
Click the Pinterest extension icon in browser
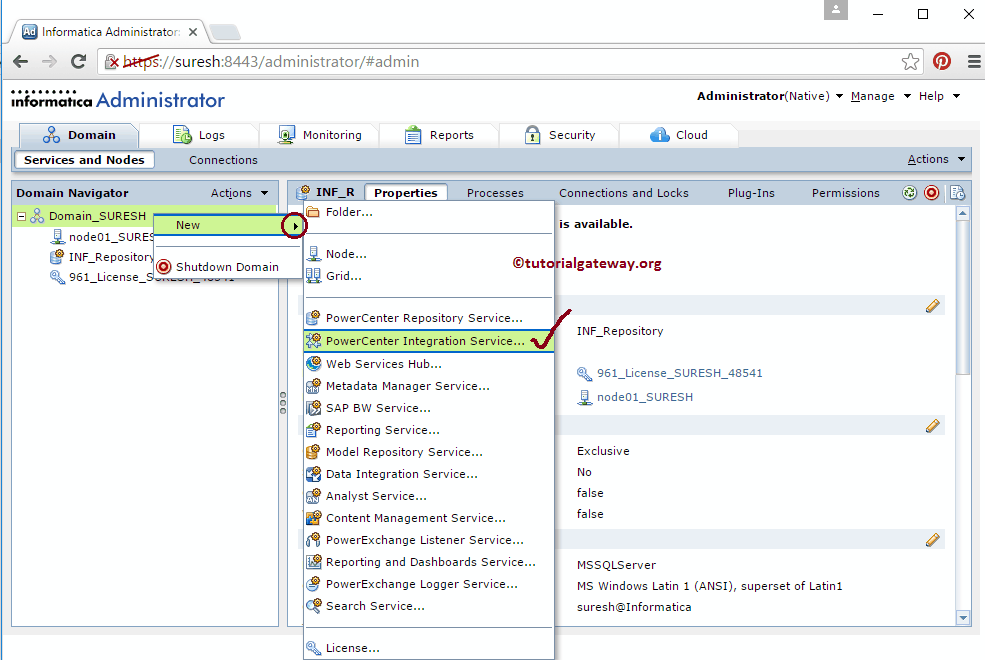(941, 61)
